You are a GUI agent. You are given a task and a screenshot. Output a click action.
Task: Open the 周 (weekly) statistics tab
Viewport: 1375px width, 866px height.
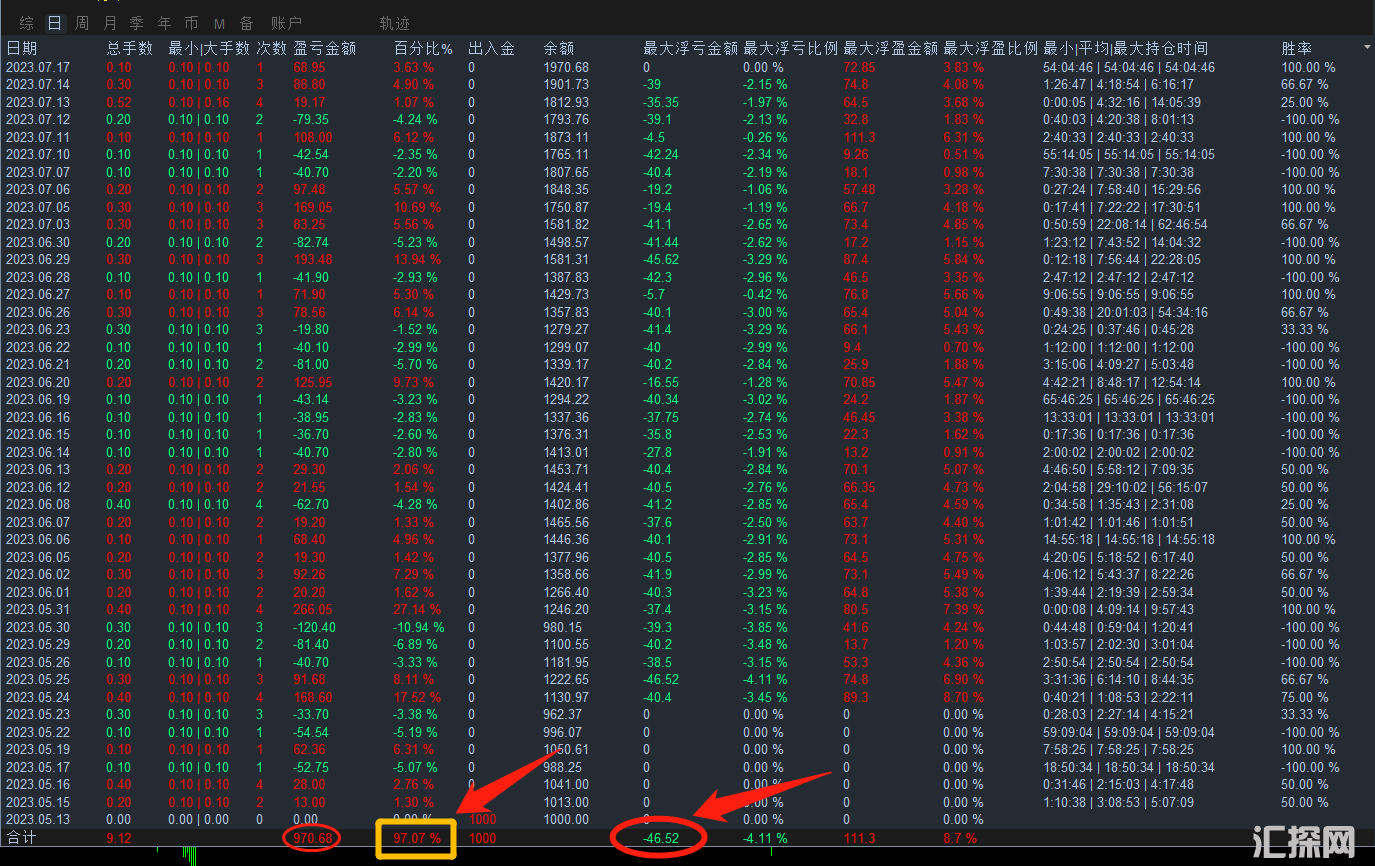tap(82, 23)
